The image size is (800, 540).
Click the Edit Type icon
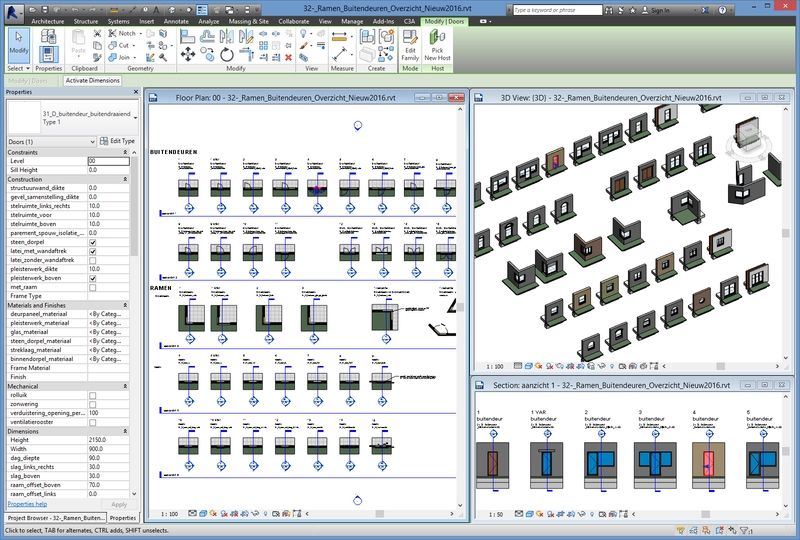point(117,141)
